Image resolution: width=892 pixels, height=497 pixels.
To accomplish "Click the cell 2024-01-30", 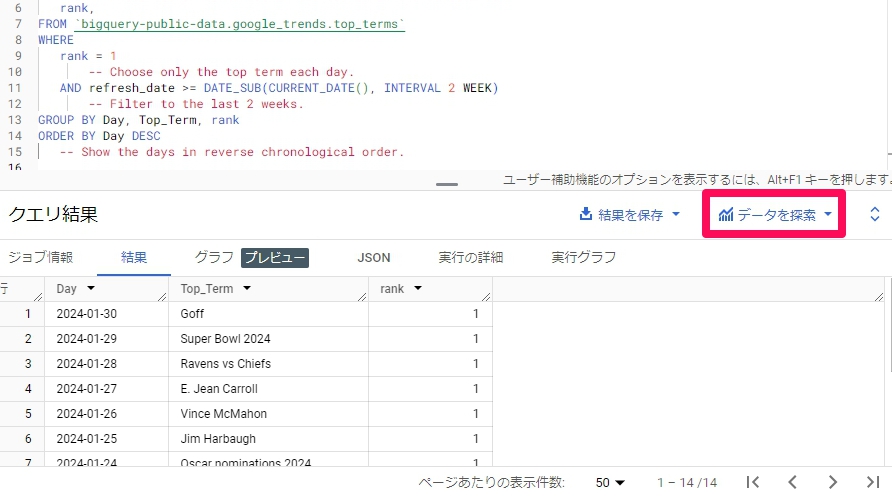I will pos(106,314).
